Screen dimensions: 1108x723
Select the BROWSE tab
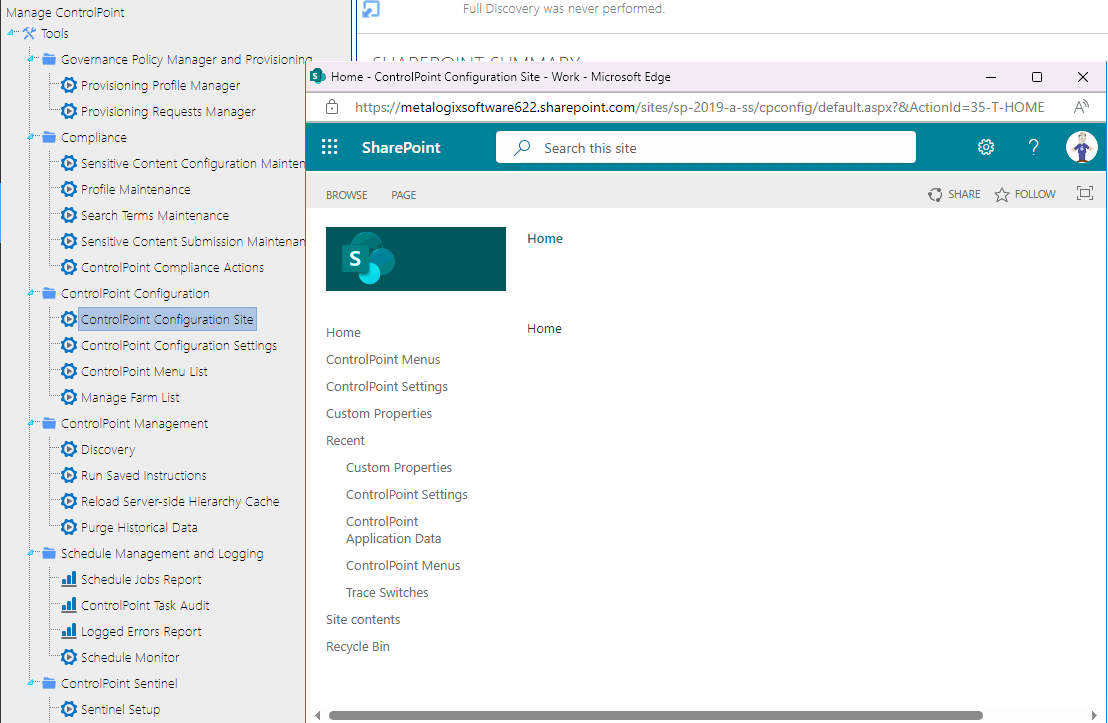click(x=346, y=195)
